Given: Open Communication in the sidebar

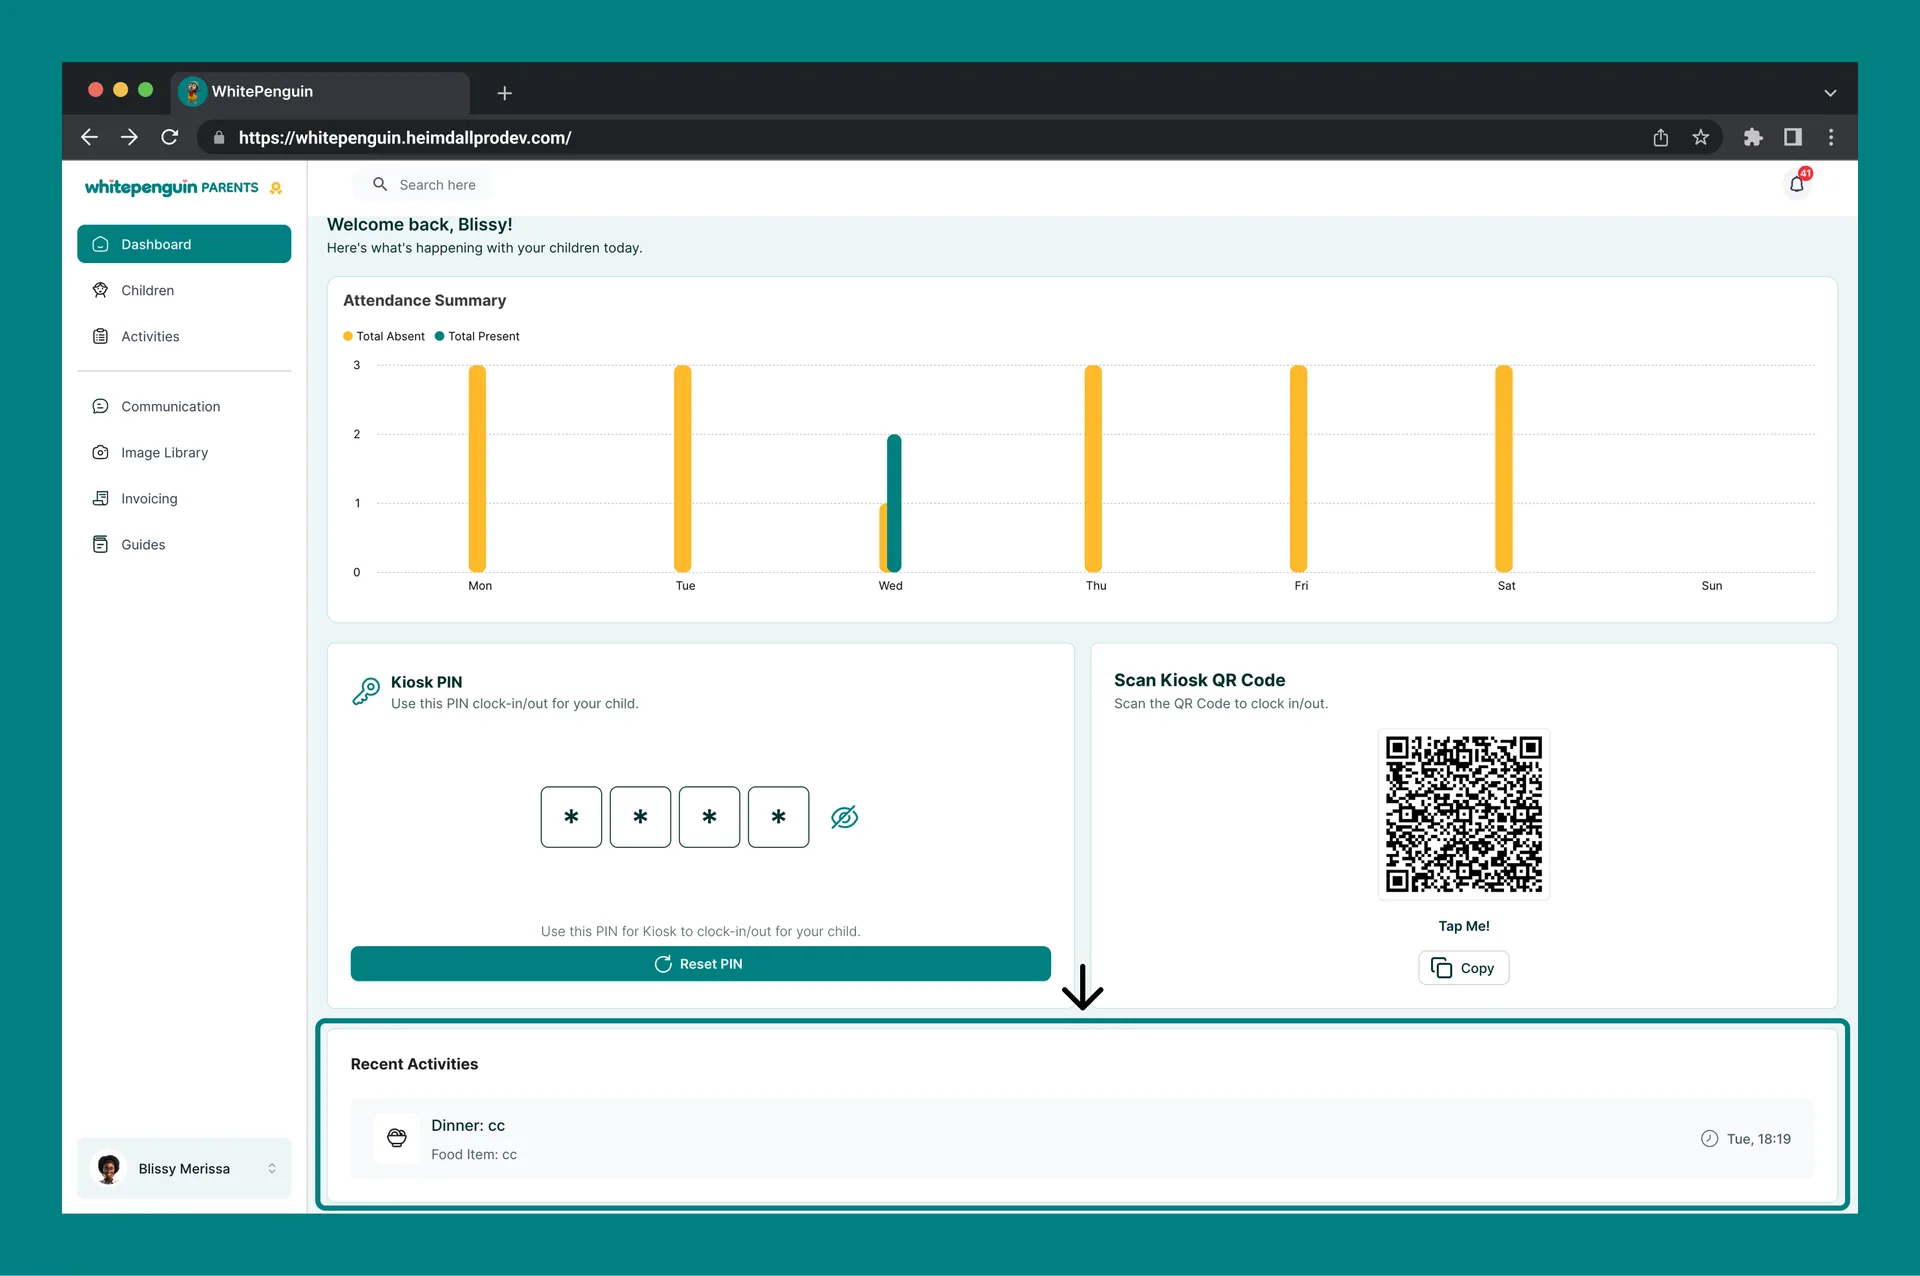Looking at the screenshot, I should pyautogui.click(x=184, y=406).
